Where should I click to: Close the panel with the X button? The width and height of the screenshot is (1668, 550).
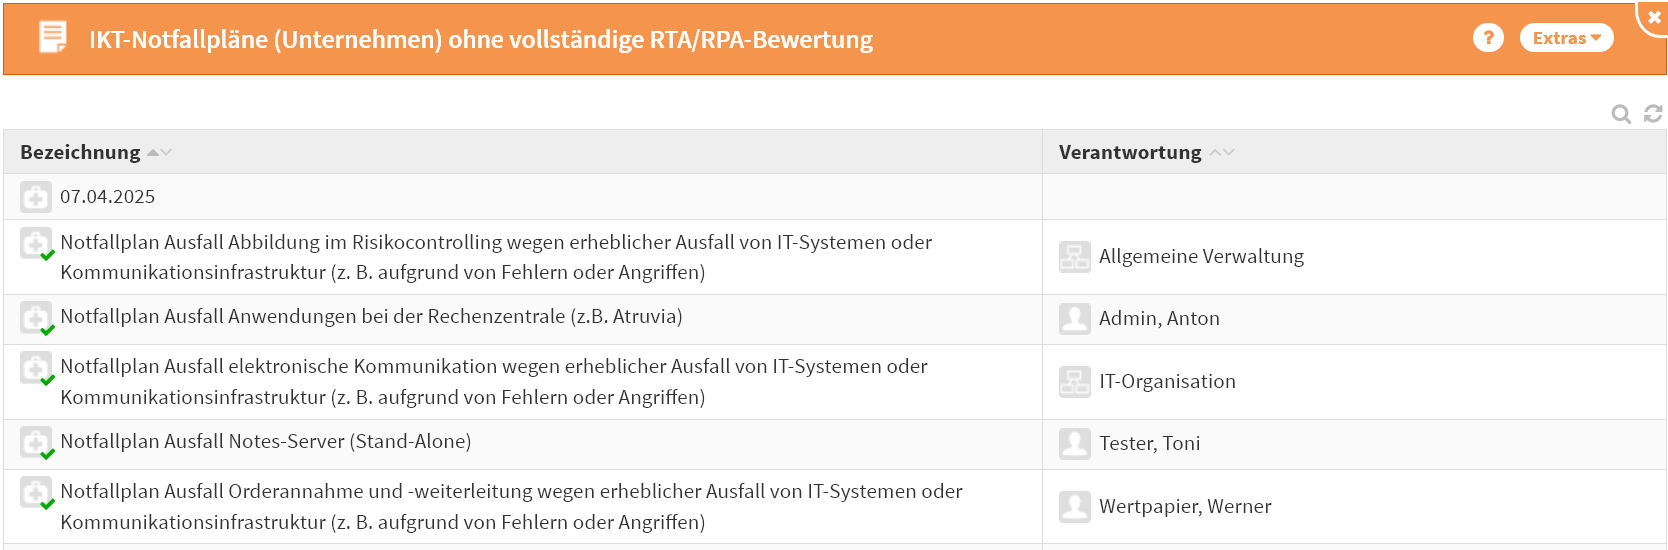coord(1653,17)
